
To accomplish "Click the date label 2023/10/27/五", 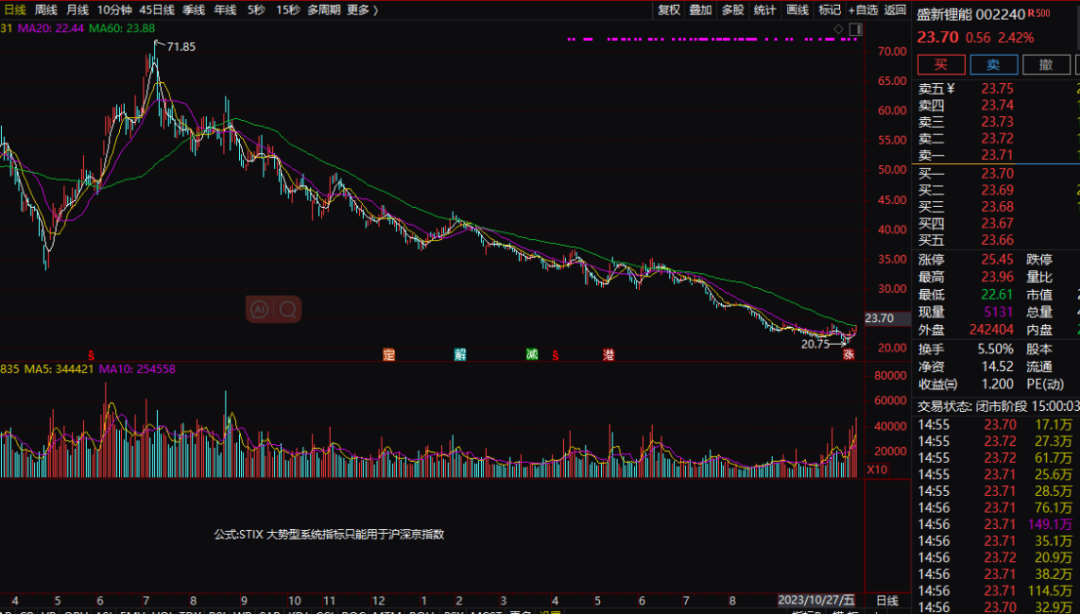I will point(816,601).
